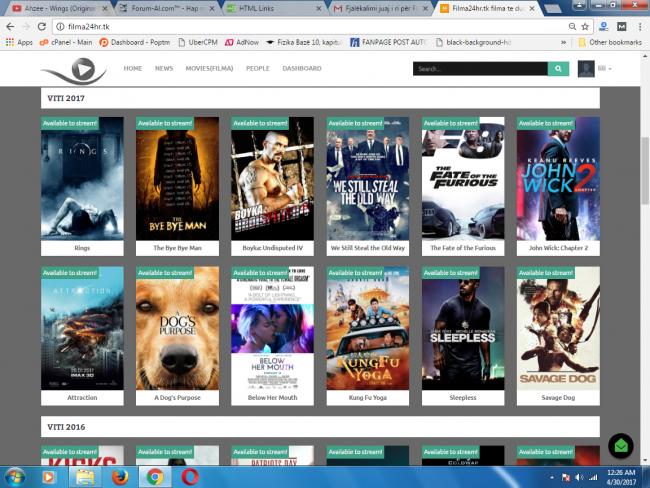
Task: Open the Apps bookmarks shortcut
Action: 19,42
